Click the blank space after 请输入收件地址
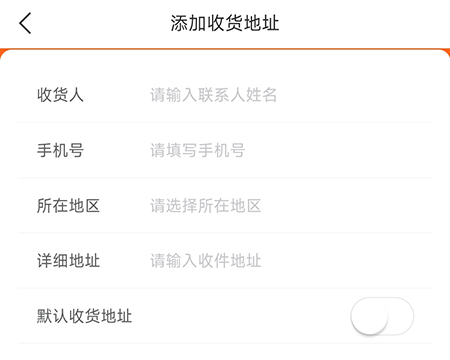Viewport: 450px width, 360px height. pyautogui.click(x=347, y=261)
